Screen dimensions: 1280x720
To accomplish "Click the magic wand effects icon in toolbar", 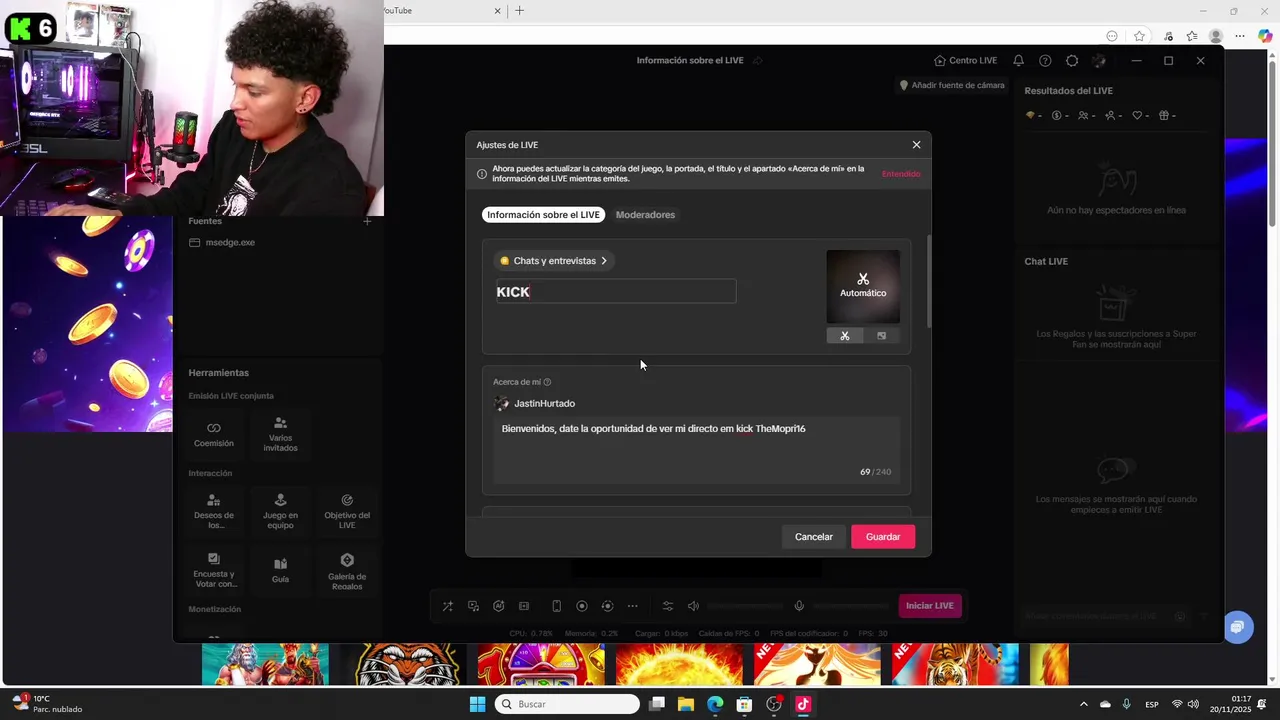I will point(448,606).
